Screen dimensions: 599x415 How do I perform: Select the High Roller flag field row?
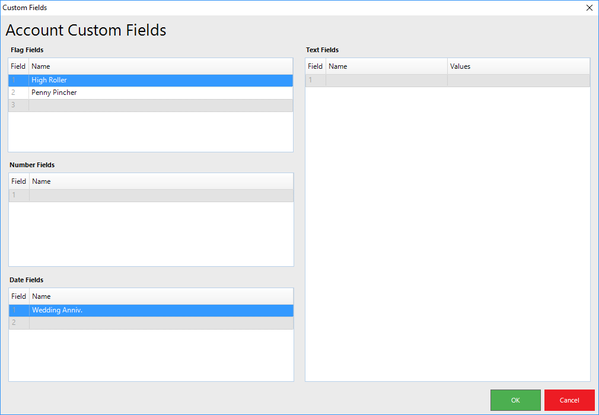click(151, 80)
